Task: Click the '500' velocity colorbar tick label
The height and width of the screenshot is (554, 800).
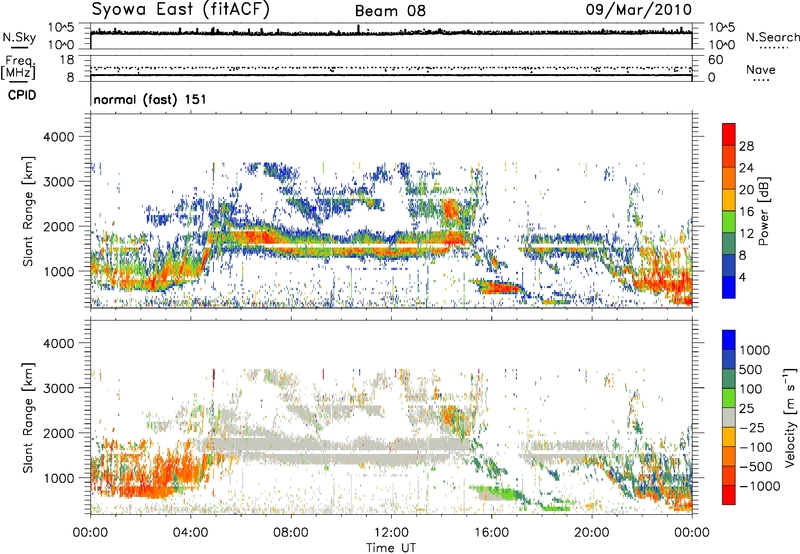Action: 751,370
